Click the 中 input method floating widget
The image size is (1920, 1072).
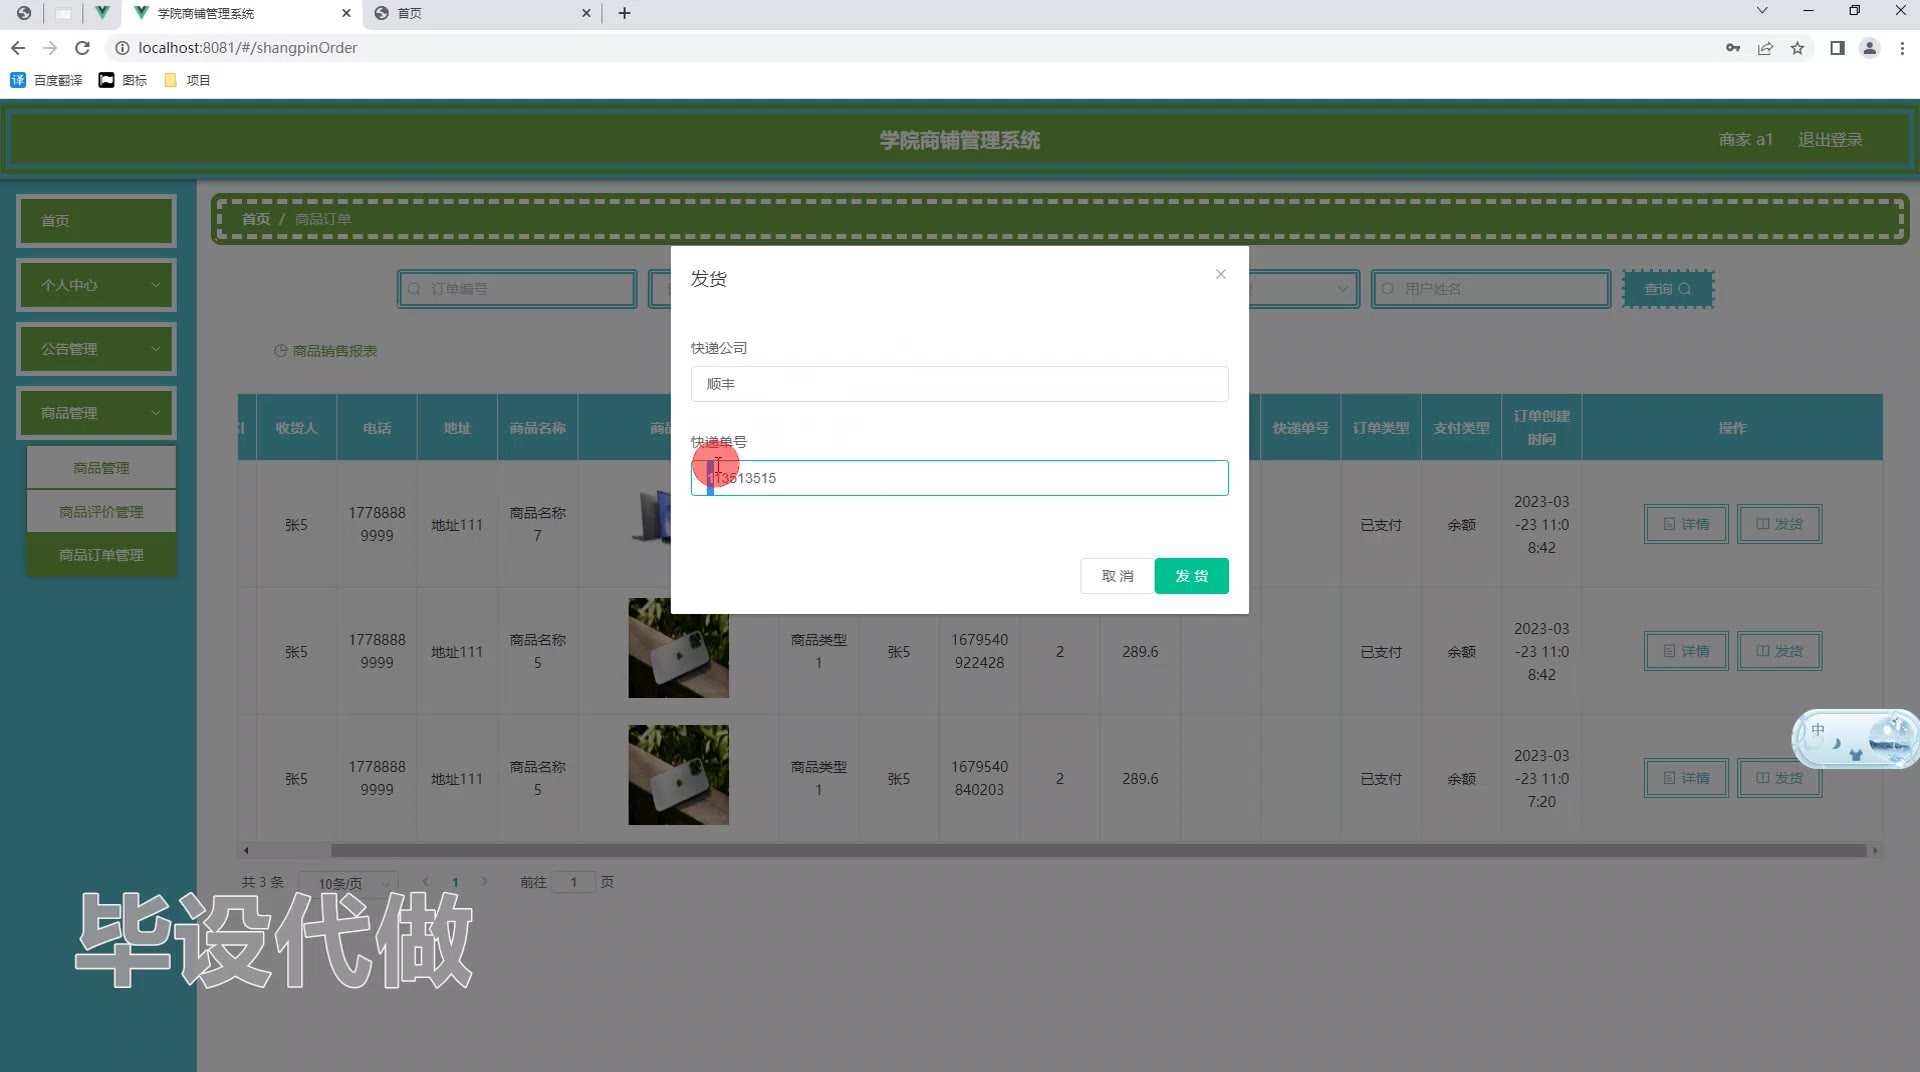click(x=1855, y=738)
